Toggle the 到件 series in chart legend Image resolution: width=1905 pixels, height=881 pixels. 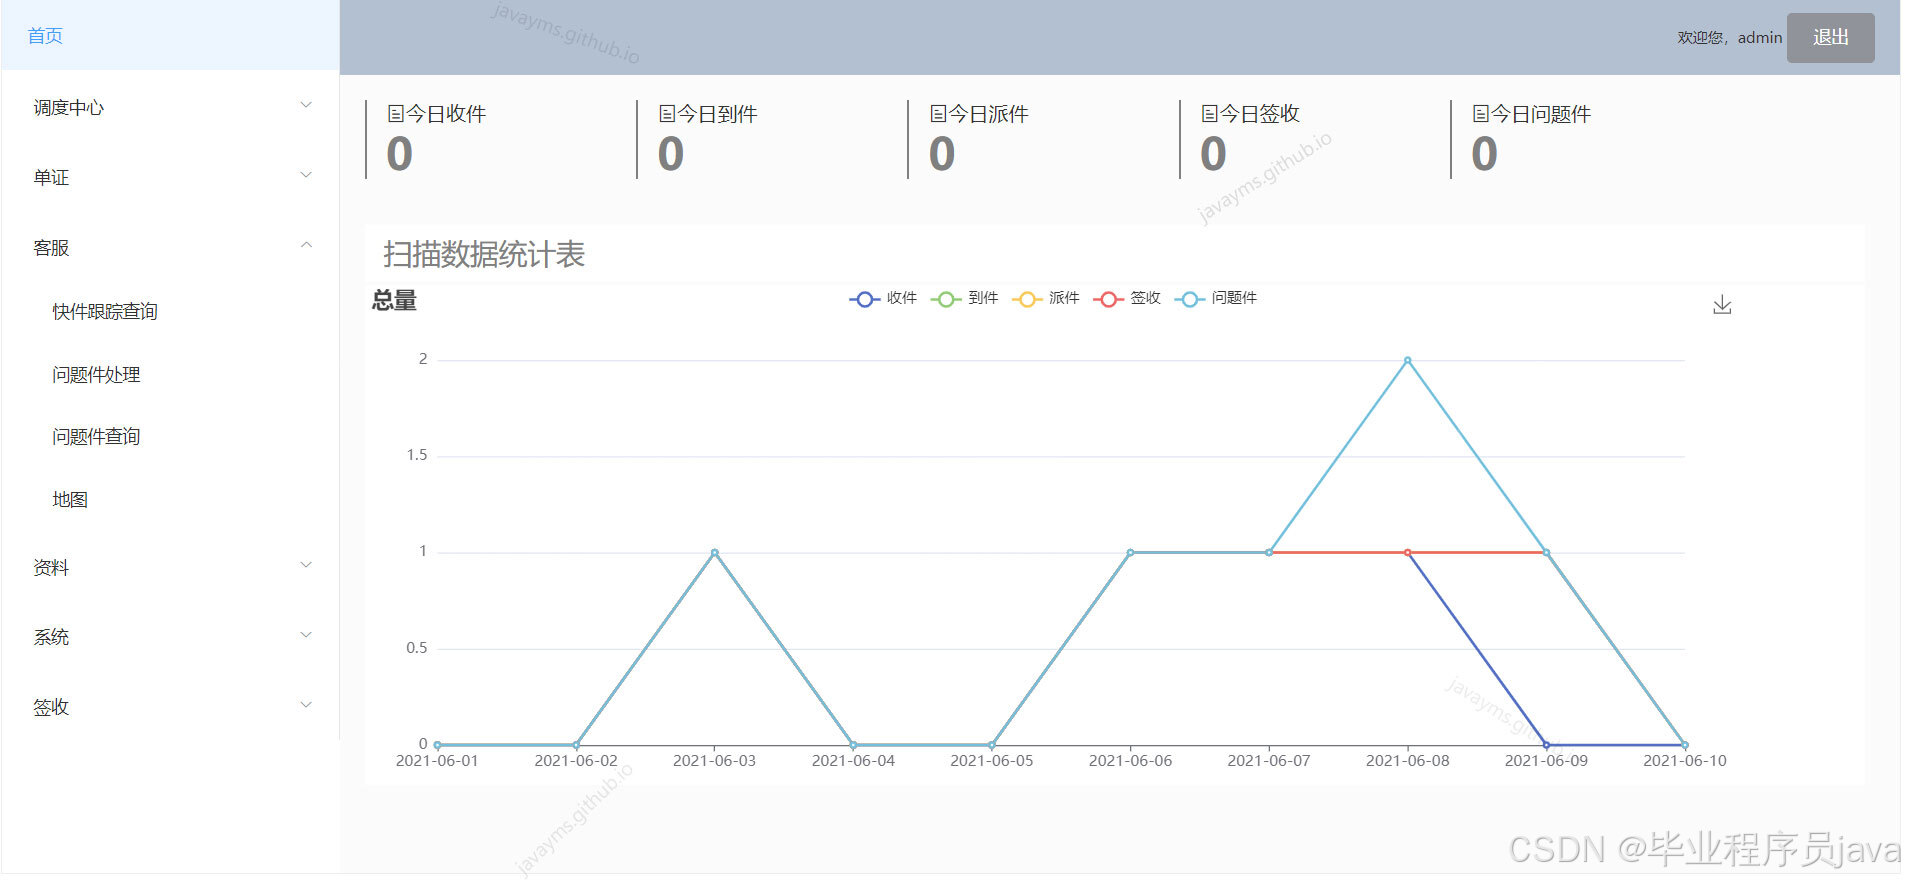pyautogui.click(x=964, y=298)
